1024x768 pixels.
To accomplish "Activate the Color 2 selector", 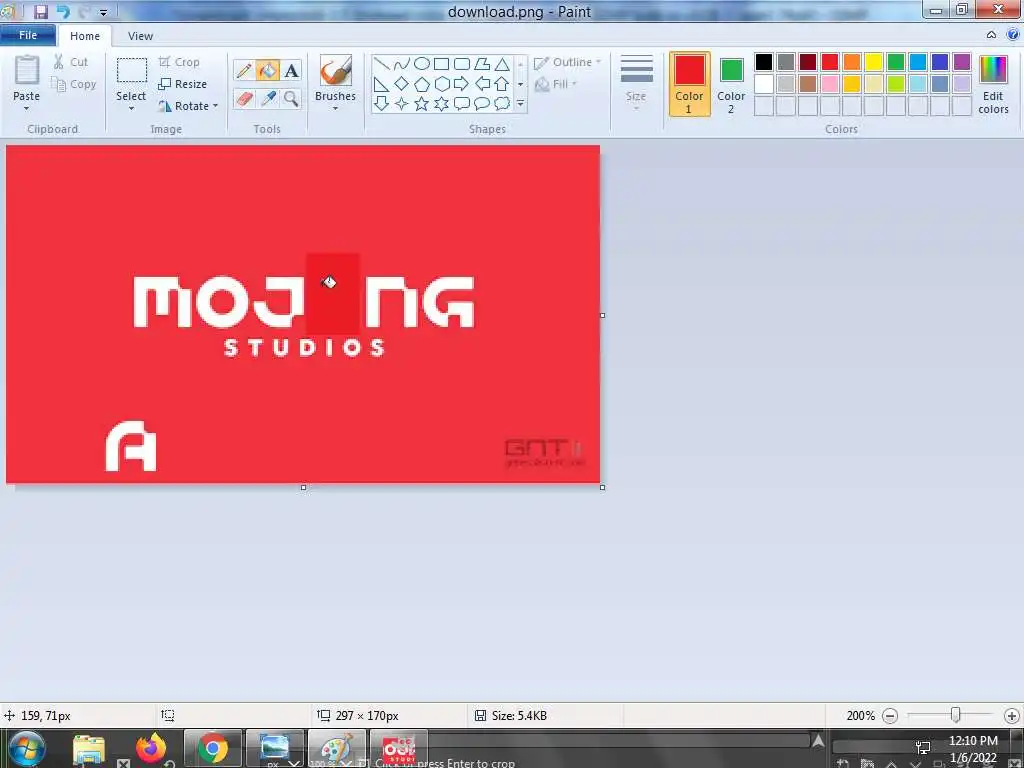I will [731, 84].
